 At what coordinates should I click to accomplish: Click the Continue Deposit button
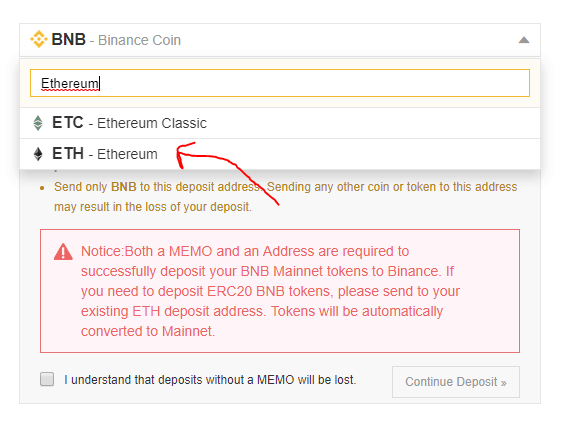pos(456,382)
